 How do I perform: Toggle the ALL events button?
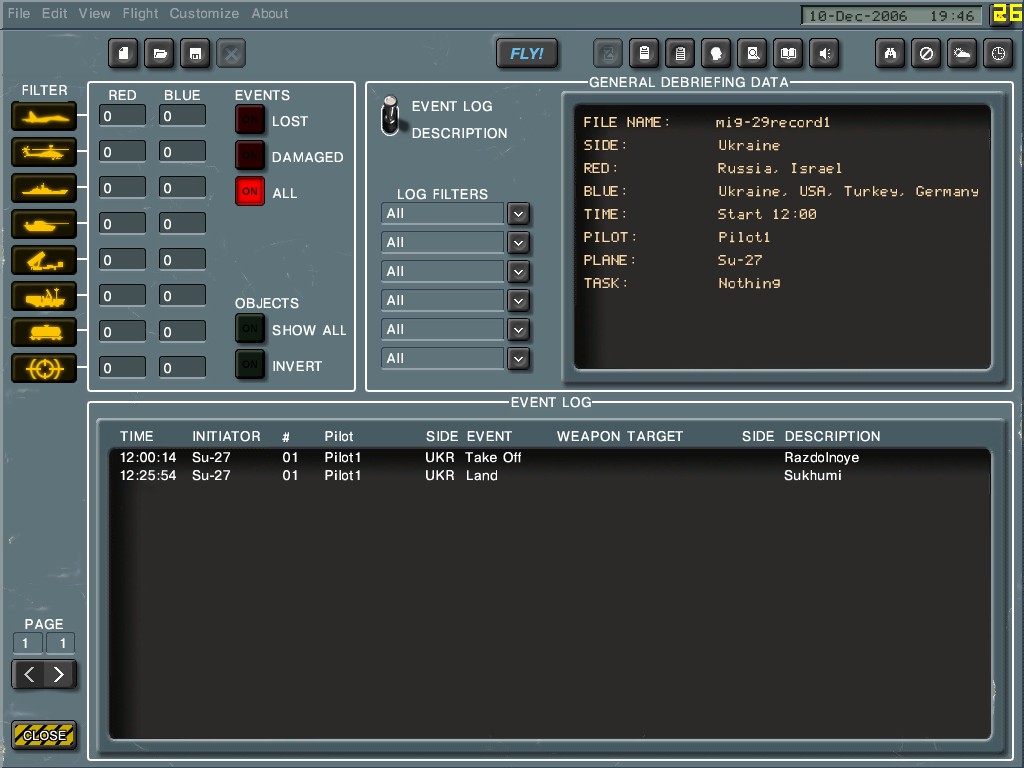(249, 191)
